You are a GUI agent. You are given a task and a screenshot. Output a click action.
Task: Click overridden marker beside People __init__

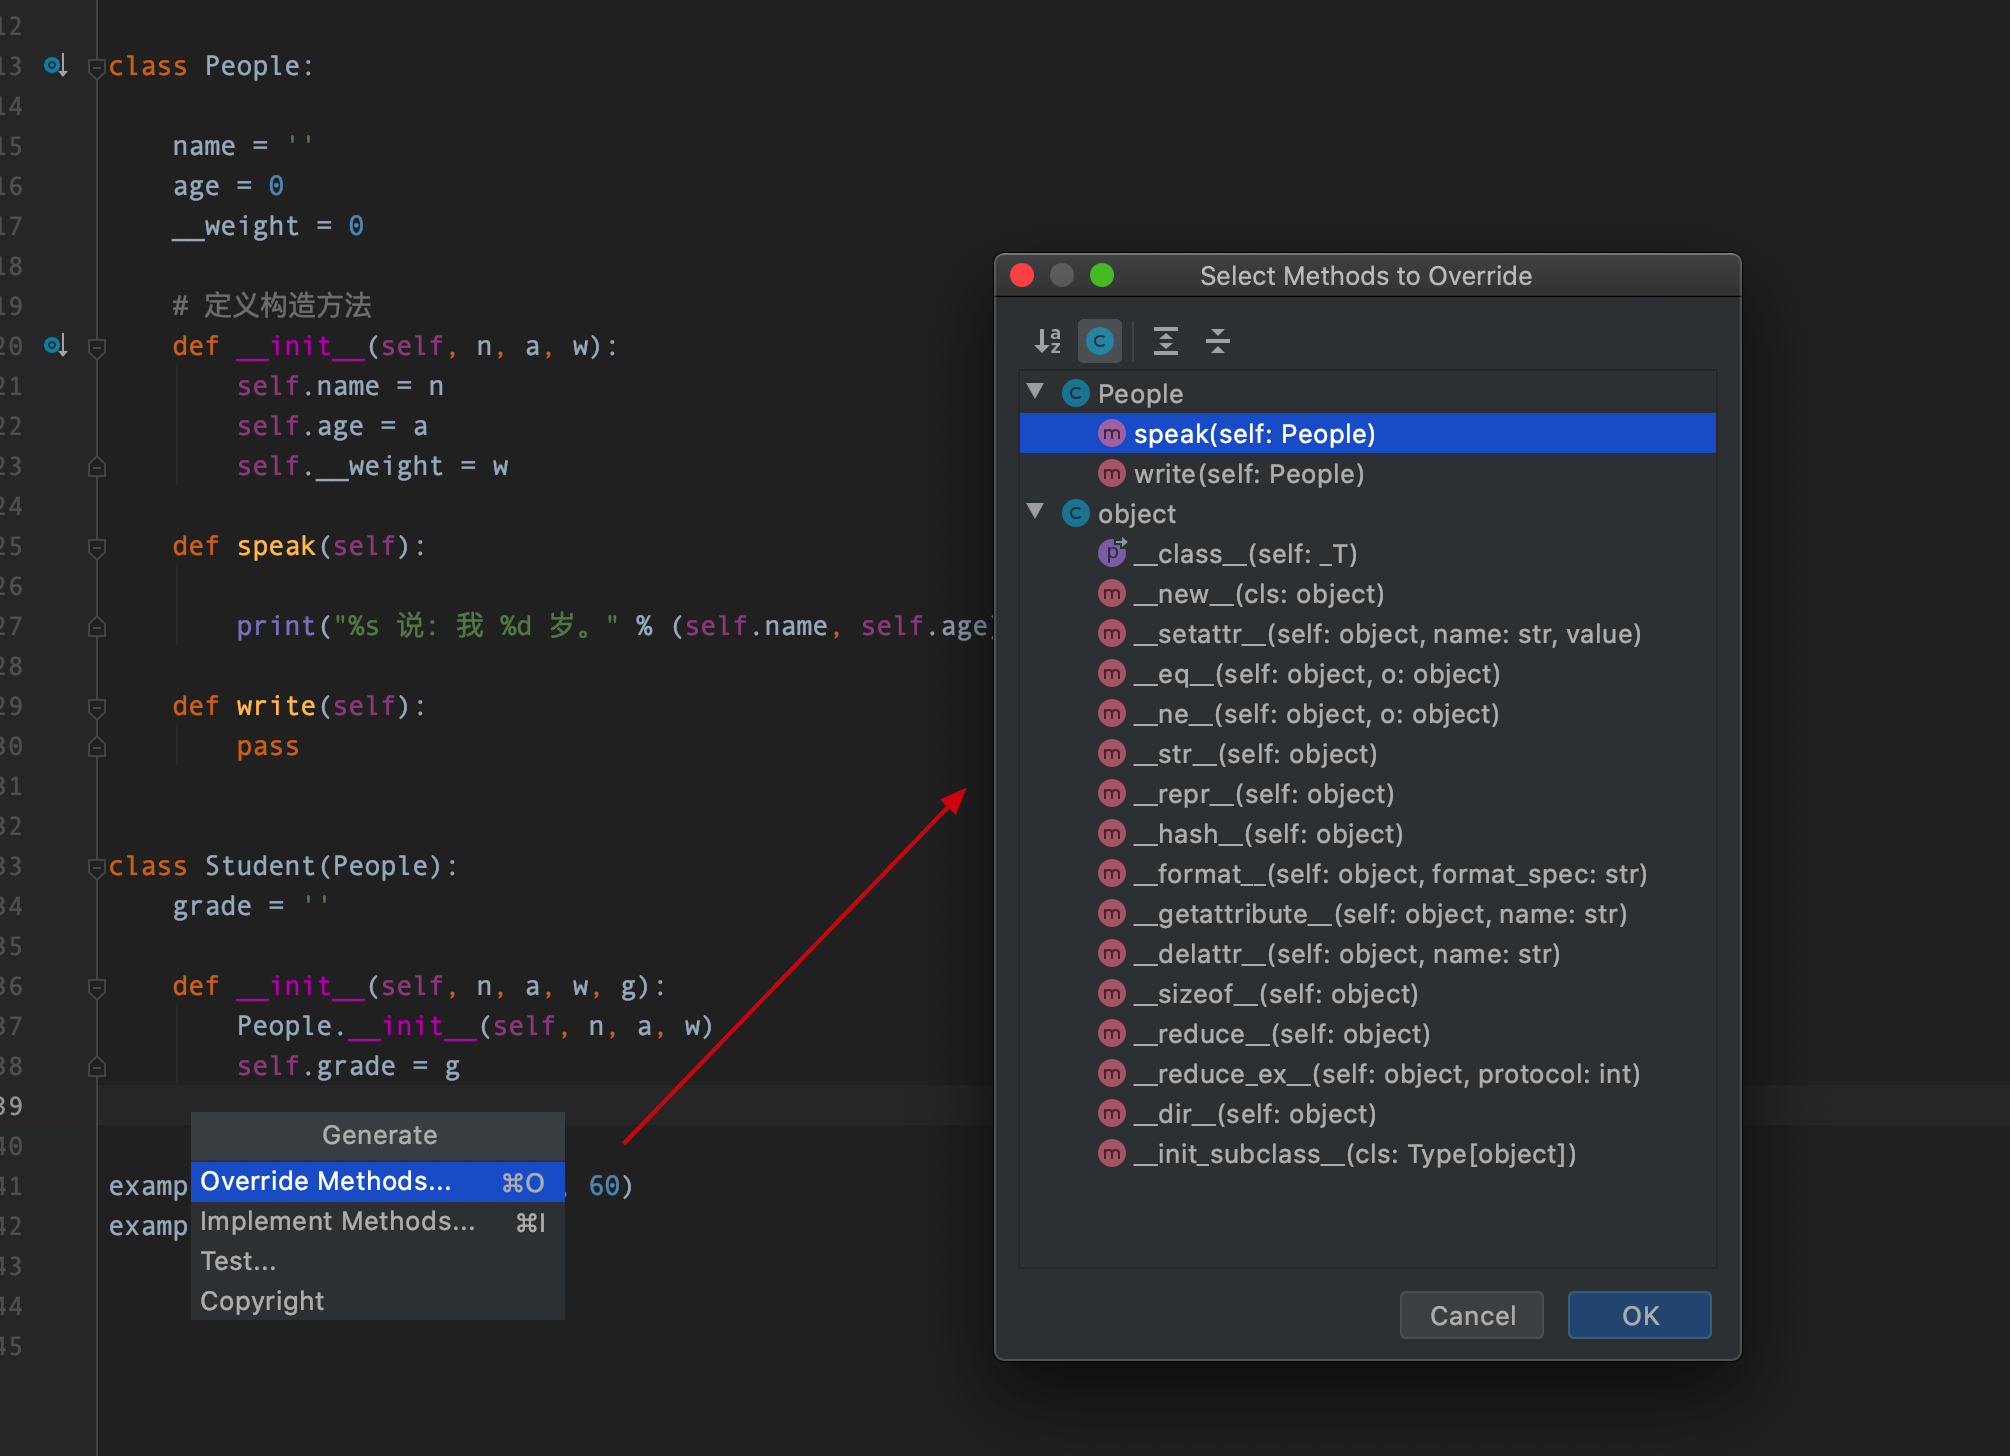(x=55, y=346)
